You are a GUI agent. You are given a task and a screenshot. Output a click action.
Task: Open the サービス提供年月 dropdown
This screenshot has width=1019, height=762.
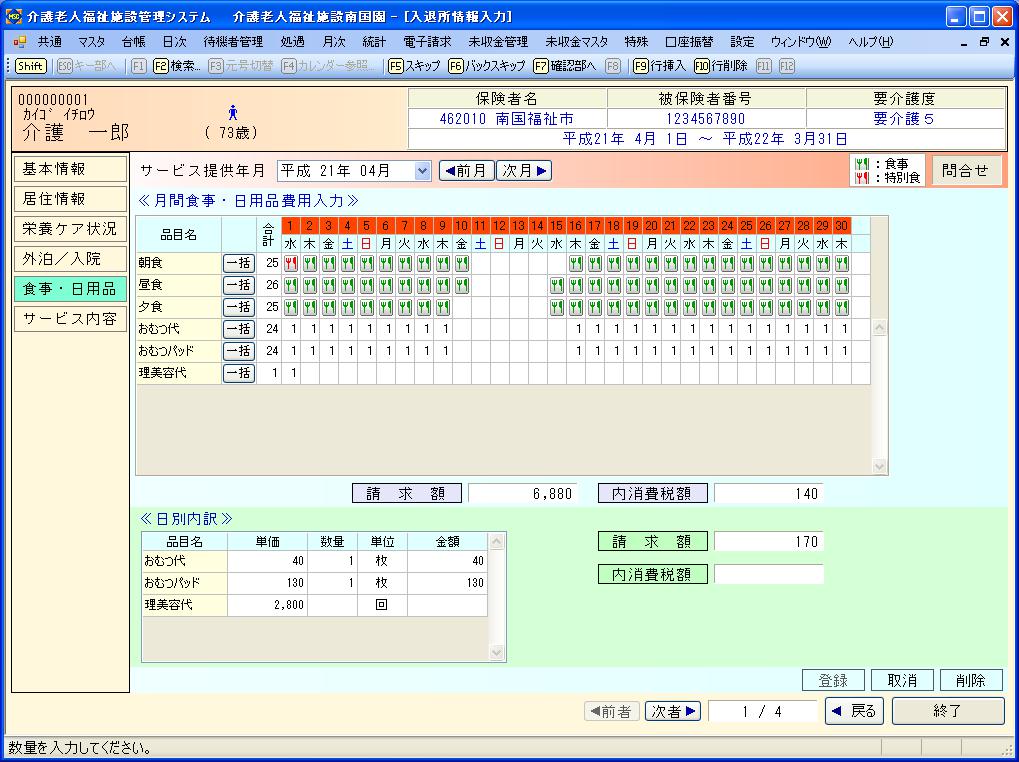pos(421,171)
